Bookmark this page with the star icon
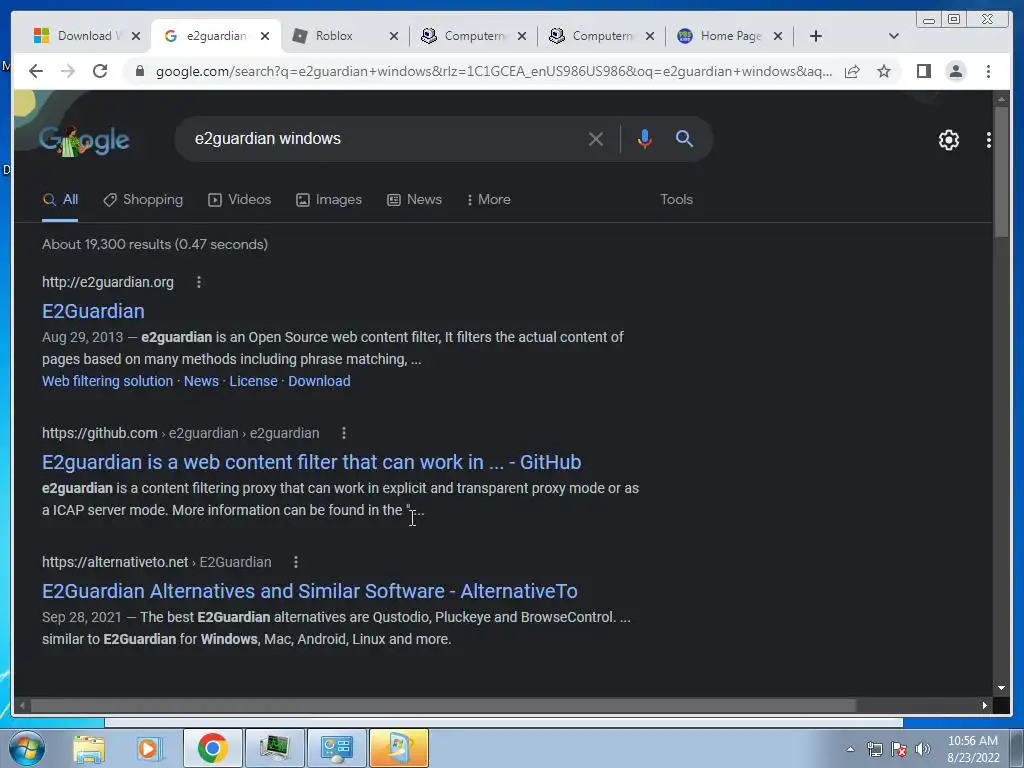This screenshot has height=768, width=1024. (884, 71)
